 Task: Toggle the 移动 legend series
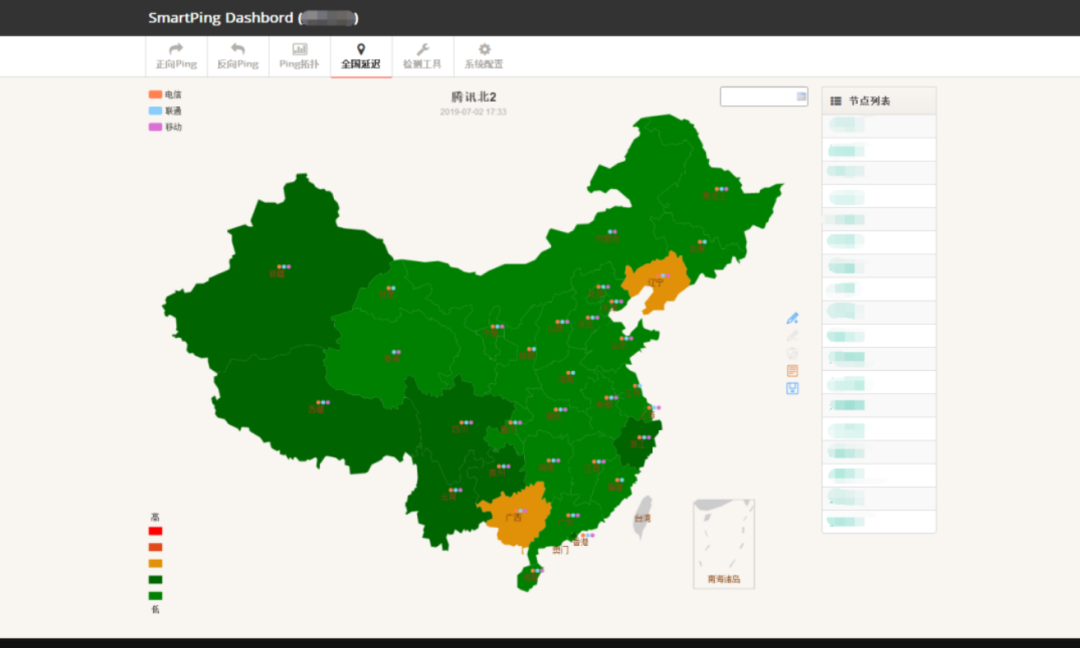165,127
